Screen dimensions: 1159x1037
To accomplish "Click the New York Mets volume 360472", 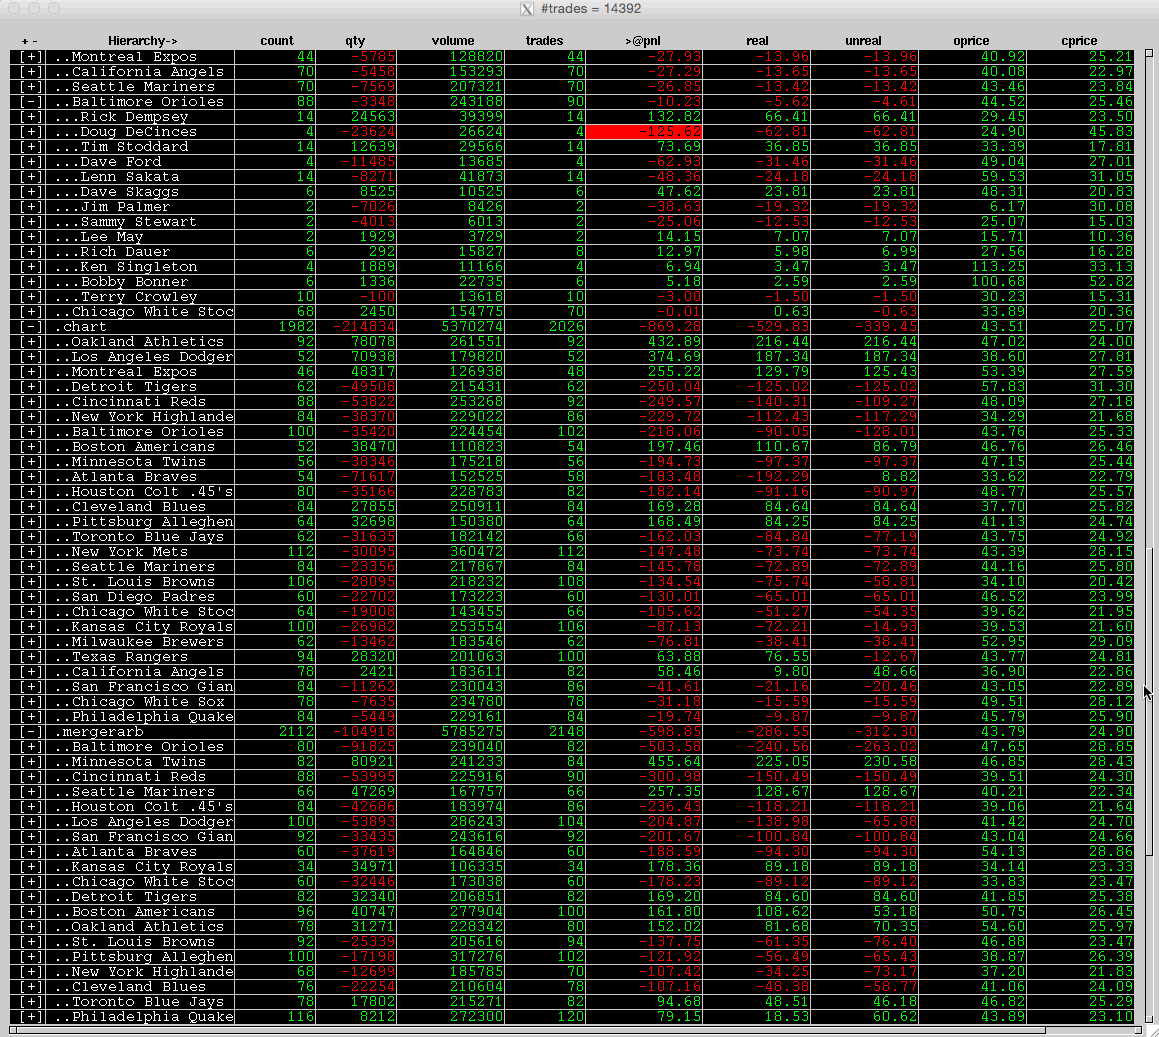I will pyautogui.click(x=476, y=552).
